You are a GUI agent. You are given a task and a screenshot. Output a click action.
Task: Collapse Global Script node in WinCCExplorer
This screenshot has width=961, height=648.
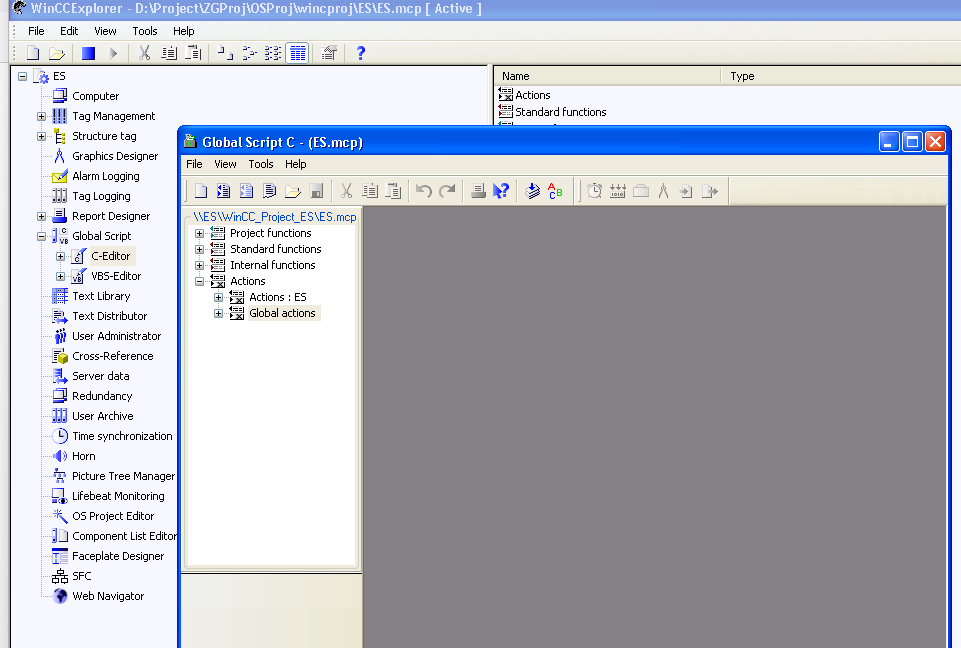coord(41,236)
